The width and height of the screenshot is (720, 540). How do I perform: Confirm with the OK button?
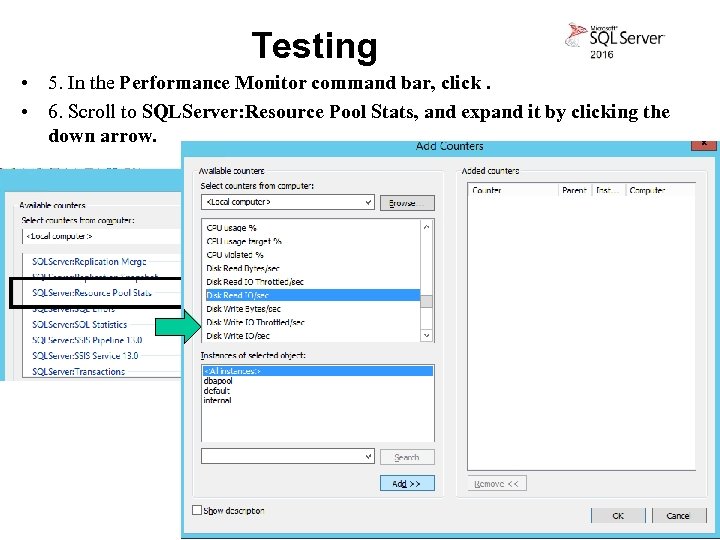tap(618, 516)
